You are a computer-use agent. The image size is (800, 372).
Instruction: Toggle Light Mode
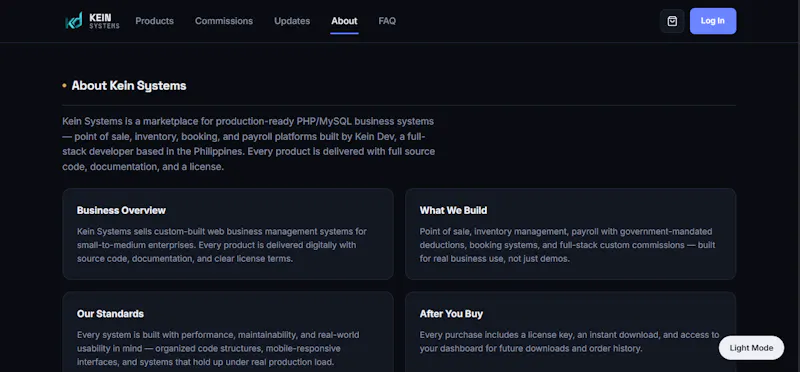pos(751,348)
